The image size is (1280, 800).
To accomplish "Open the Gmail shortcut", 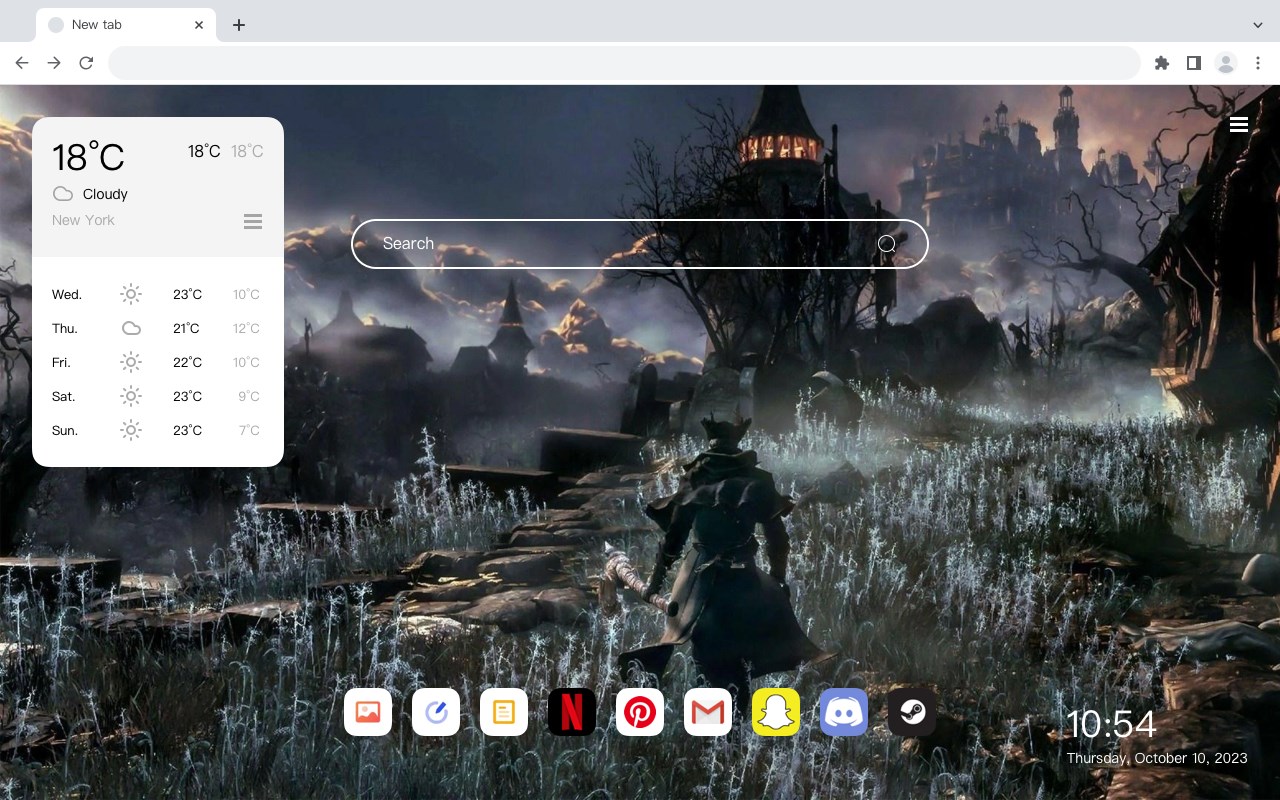I will (x=708, y=712).
